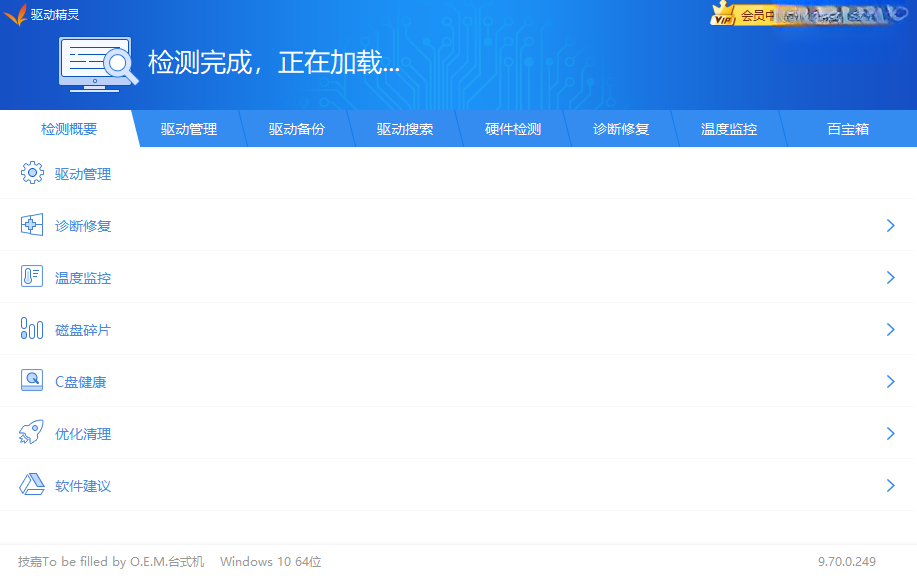Click the 驱动管理 gear icon
Screen dimensions: 917x576
click(32, 173)
